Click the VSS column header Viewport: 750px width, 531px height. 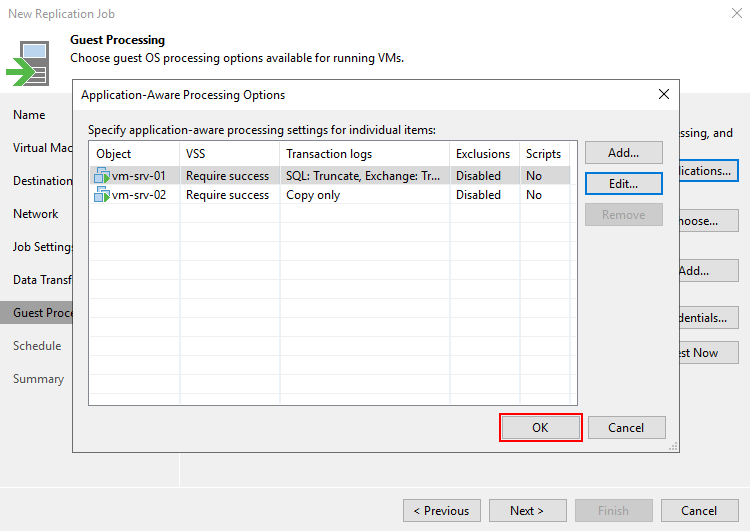(229, 154)
